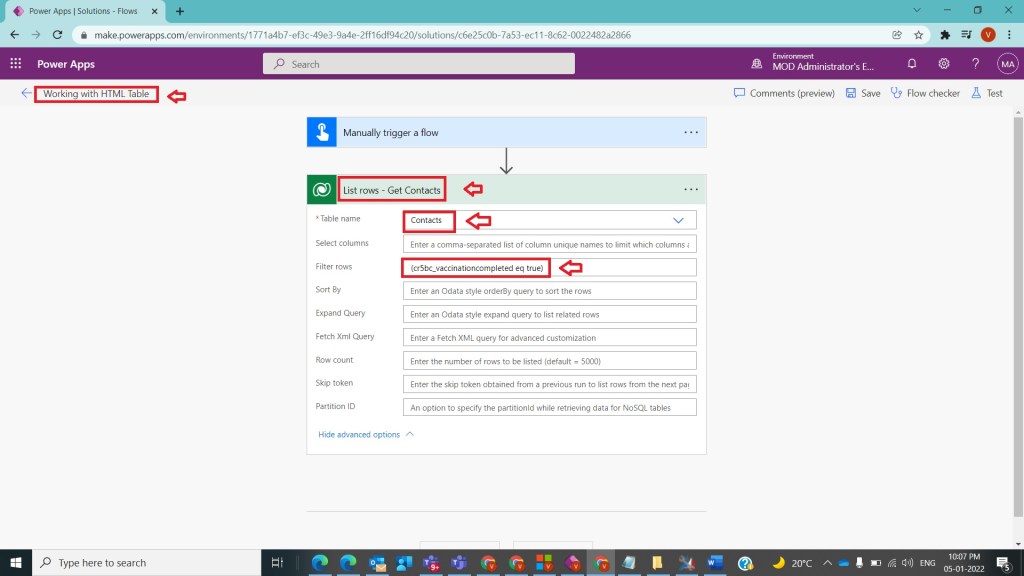Viewport: 1024px width, 576px height.
Task: Click Save in the command bar
Action: pos(863,93)
